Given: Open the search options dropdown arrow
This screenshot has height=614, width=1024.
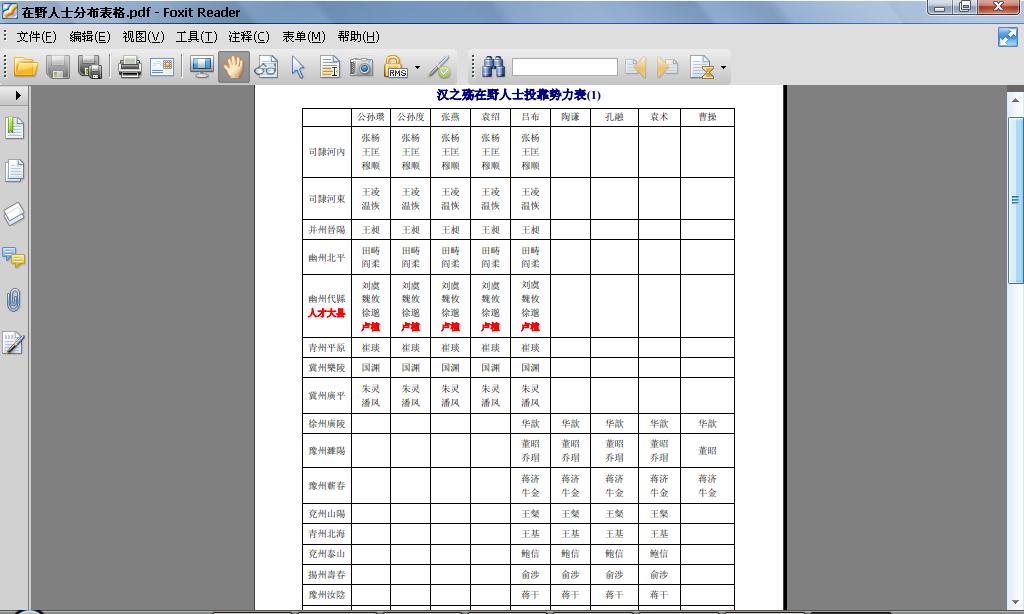Looking at the screenshot, I should click(723, 68).
